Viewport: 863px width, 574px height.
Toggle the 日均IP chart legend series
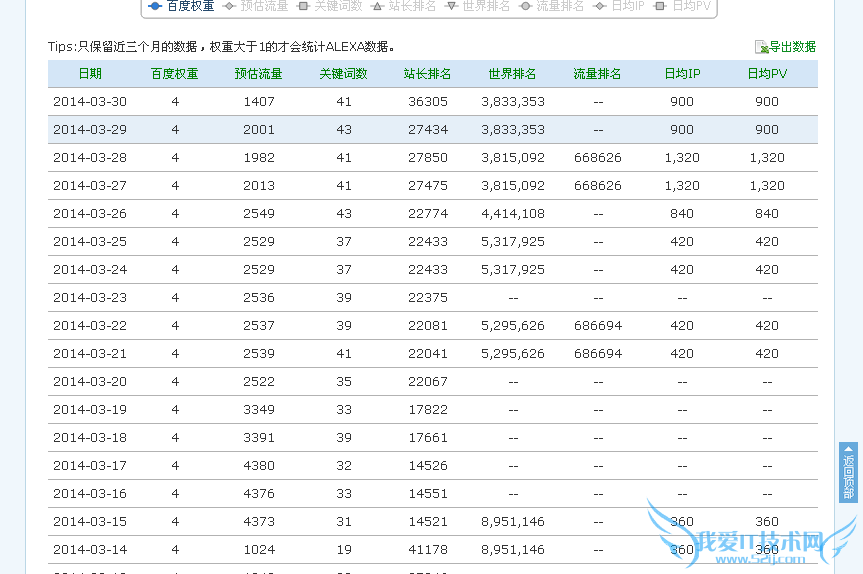[619, 6]
